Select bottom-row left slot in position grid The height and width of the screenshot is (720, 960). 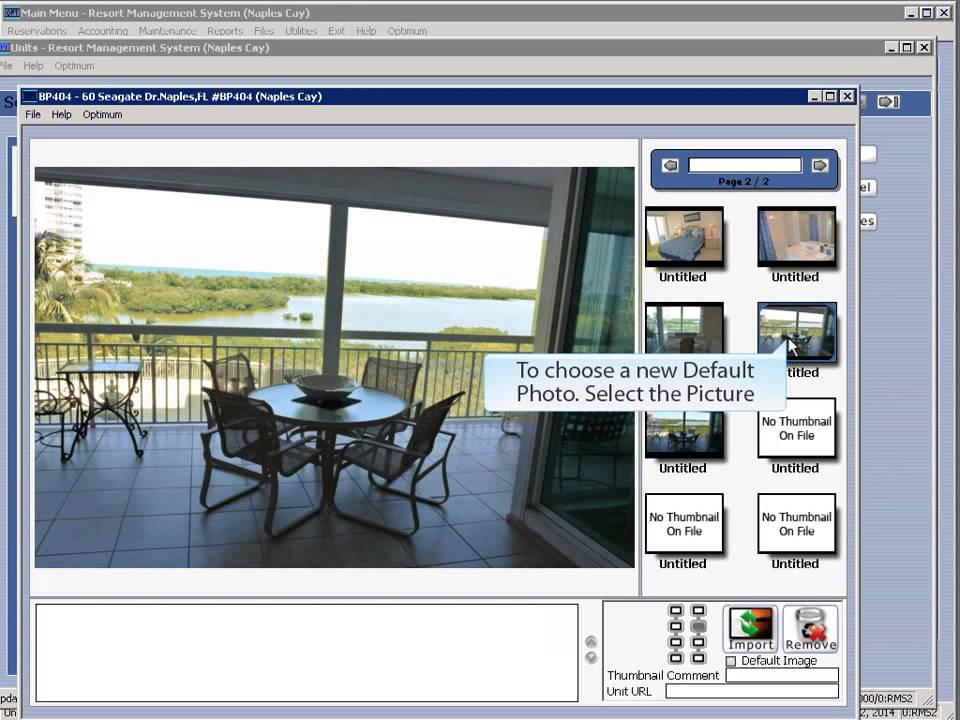click(x=676, y=658)
